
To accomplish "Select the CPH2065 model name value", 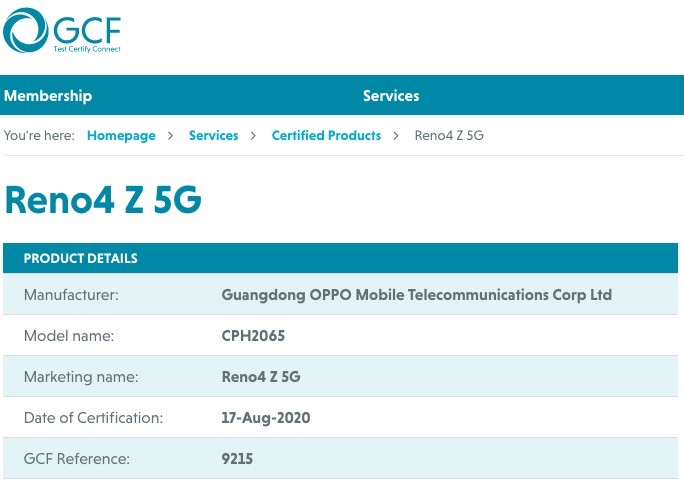I will click(x=253, y=336).
